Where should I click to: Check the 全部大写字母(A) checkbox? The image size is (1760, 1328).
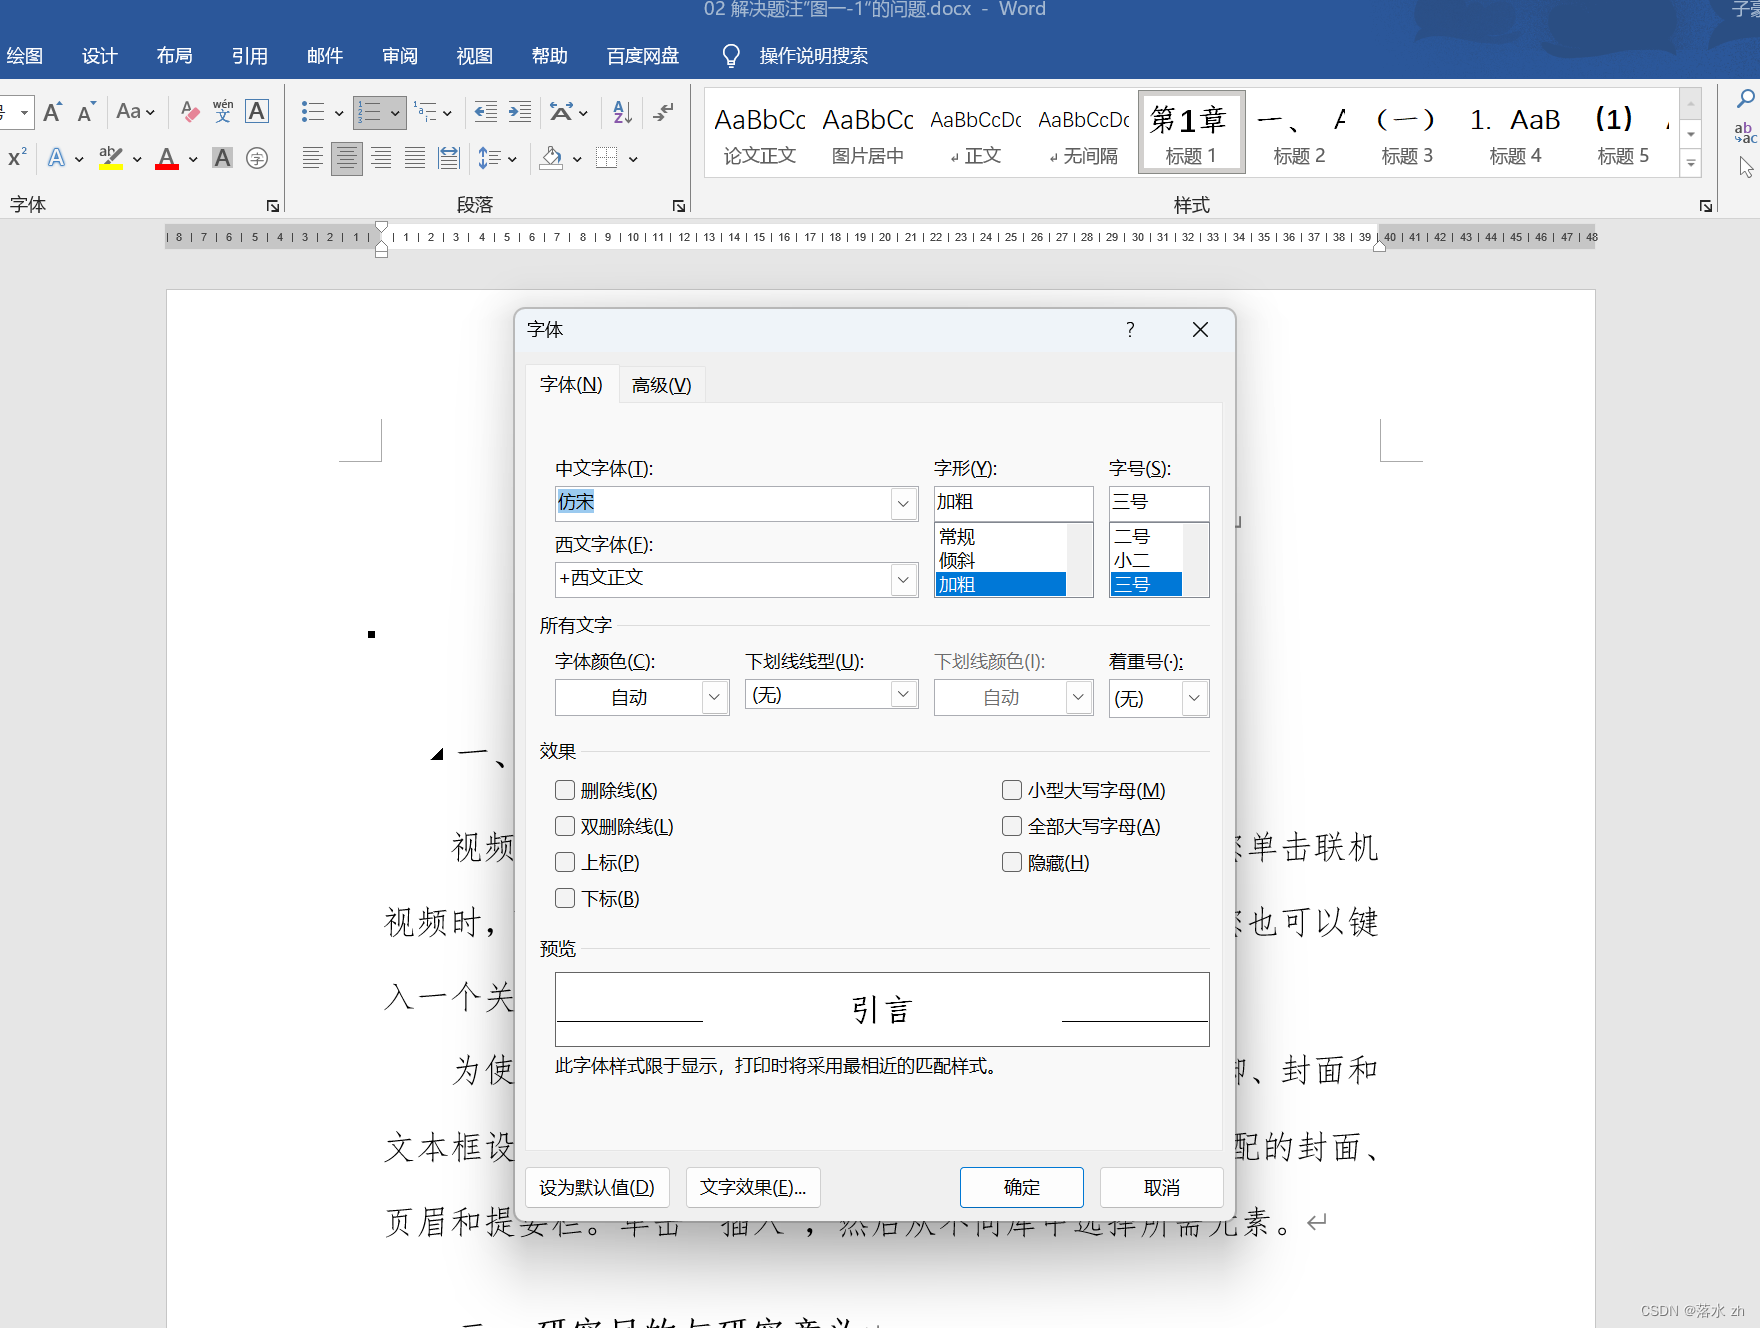[1012, 826]
